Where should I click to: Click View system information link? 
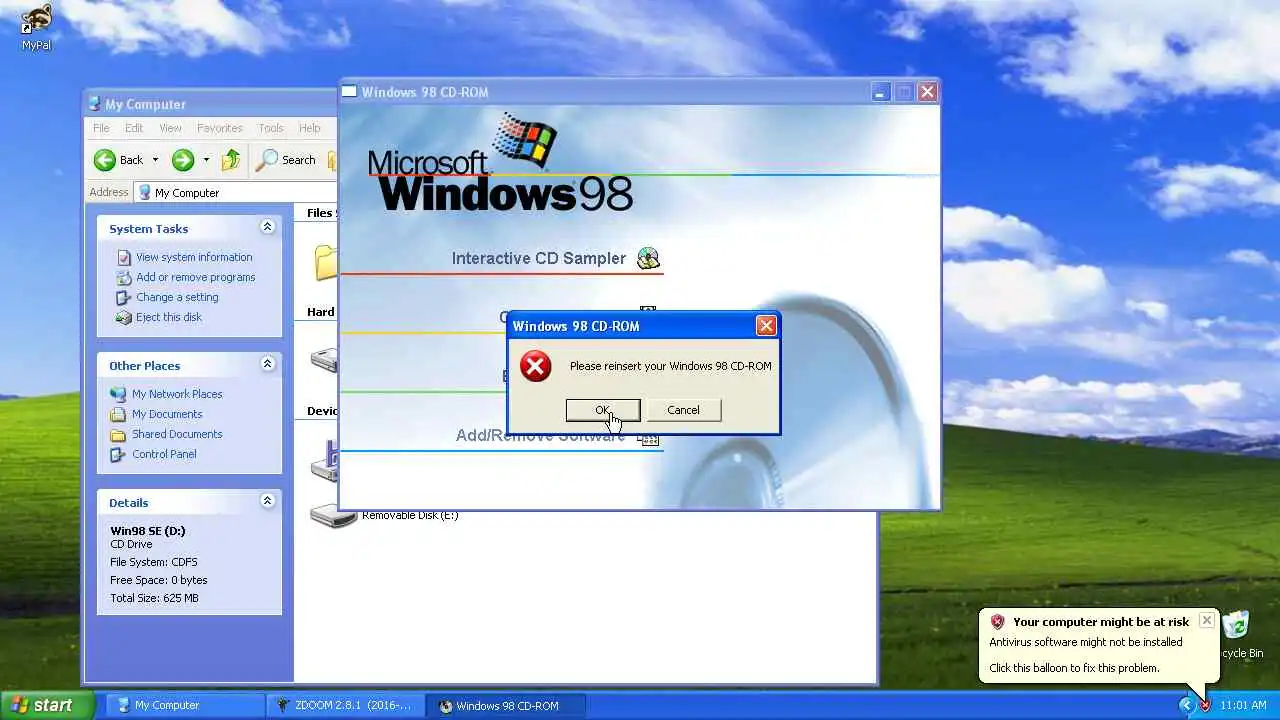point(194,257)
